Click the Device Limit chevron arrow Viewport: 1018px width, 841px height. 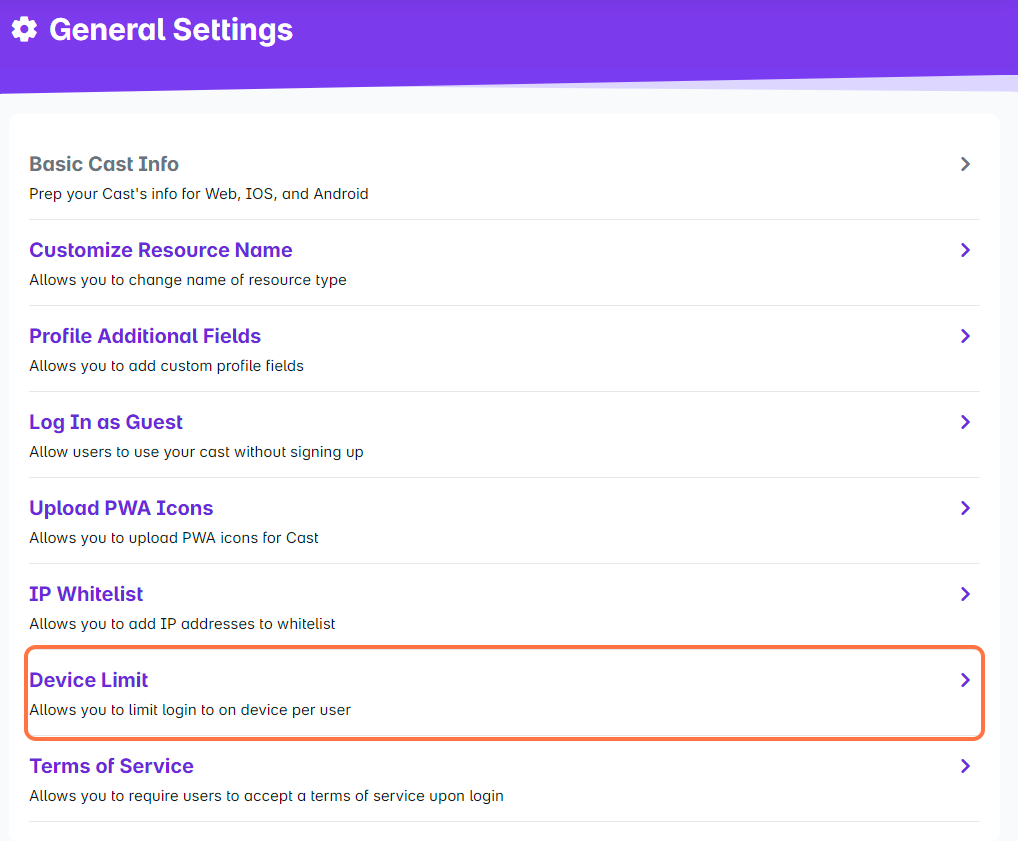pos(965,680)
